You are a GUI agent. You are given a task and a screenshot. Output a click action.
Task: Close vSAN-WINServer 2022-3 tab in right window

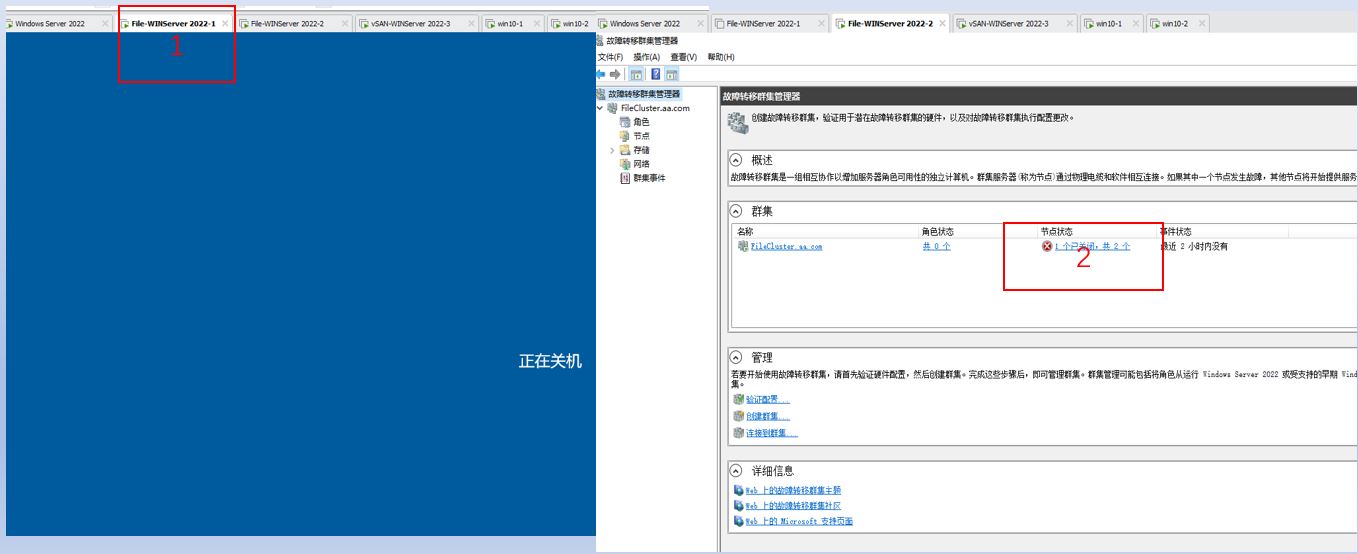[x=1069, y=23]
